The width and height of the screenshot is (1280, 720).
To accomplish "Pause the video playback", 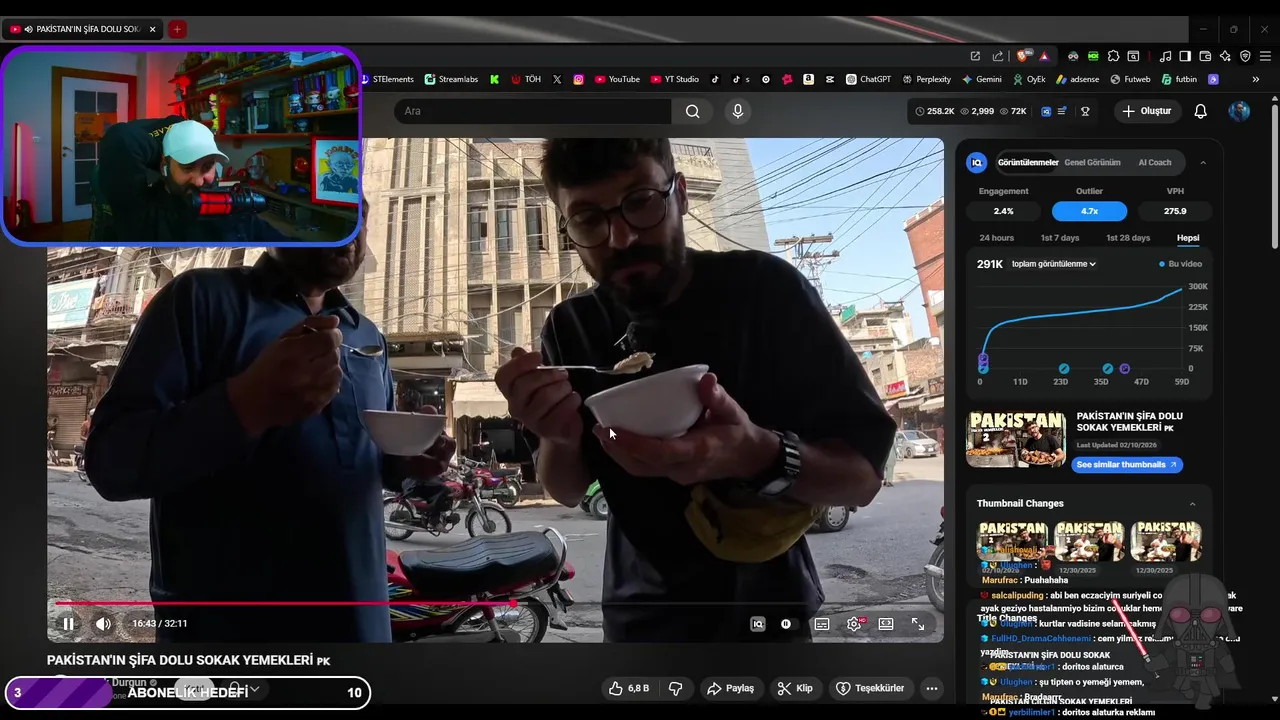I will (x=68, y=624).
